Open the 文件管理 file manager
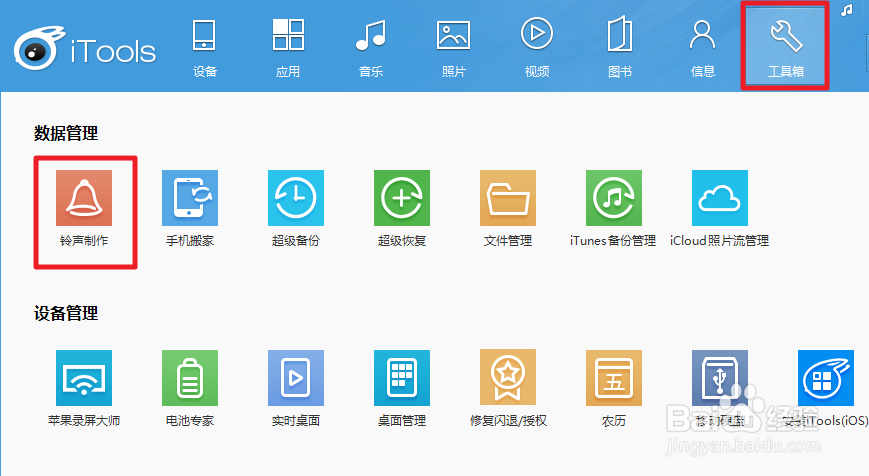869x476 pixels. click(508, 198)
